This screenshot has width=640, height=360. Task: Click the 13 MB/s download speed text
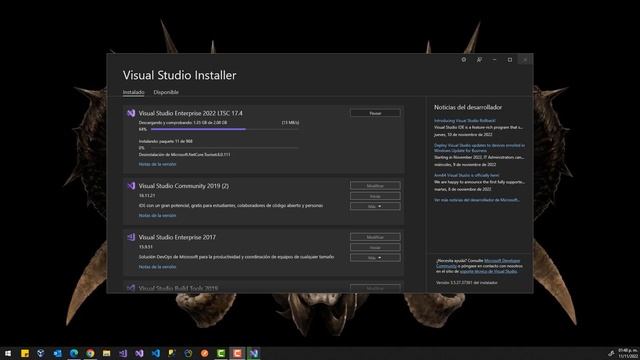290,122
